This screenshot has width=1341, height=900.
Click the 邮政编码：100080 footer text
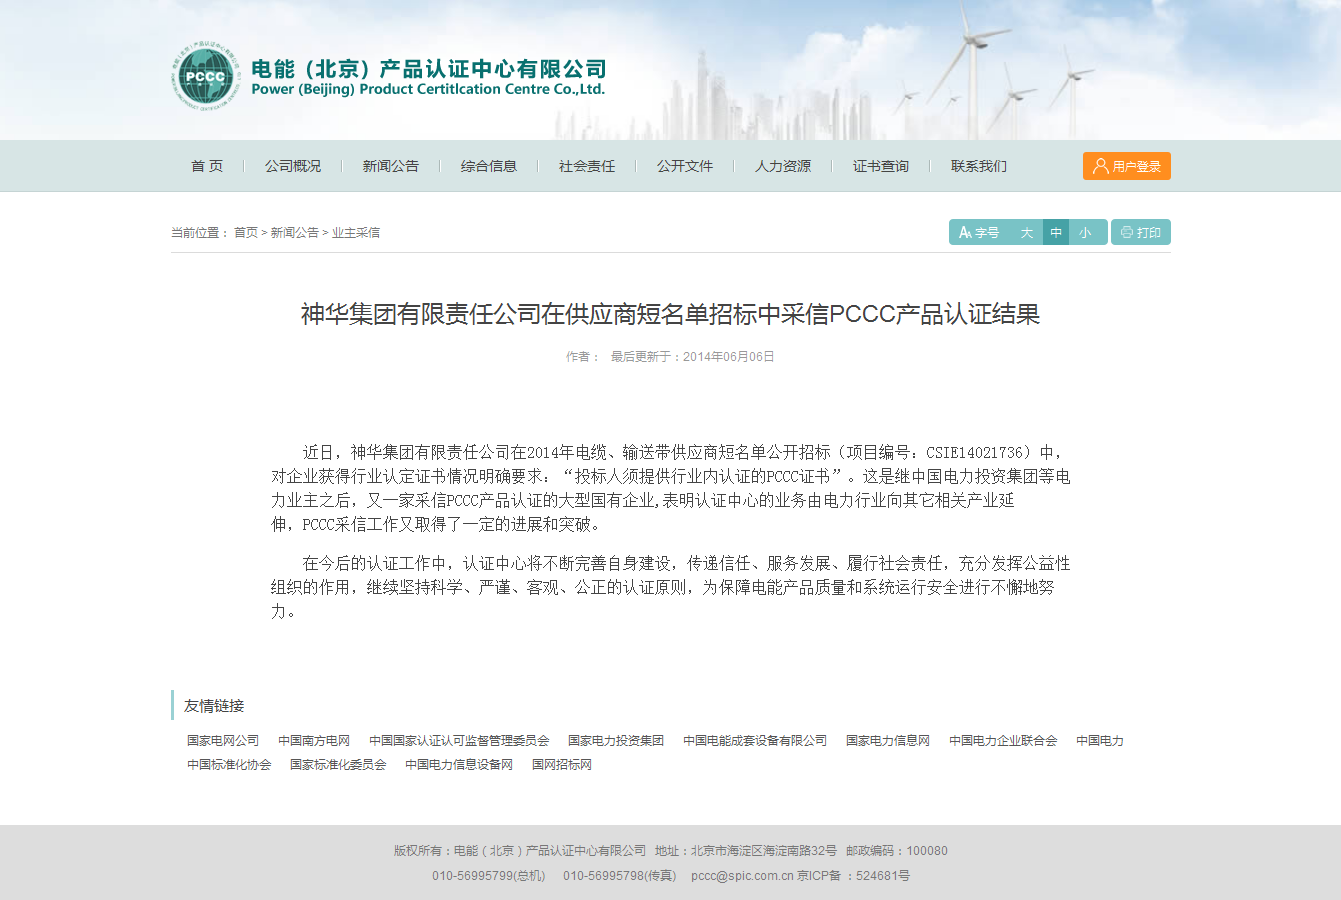click(897, 851)
